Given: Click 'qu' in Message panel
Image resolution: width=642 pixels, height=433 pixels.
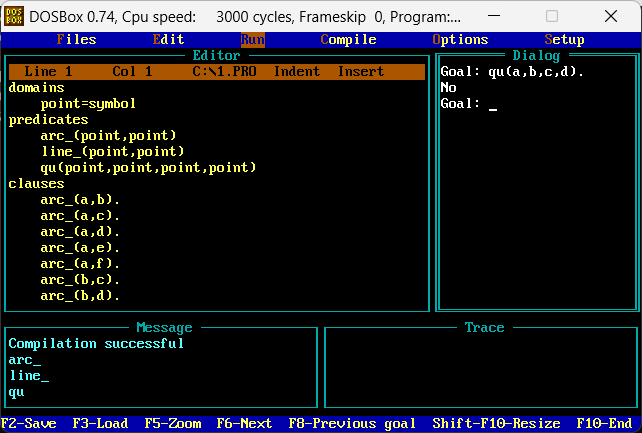Looking at the screenshot, I should [x=16, y=392].
